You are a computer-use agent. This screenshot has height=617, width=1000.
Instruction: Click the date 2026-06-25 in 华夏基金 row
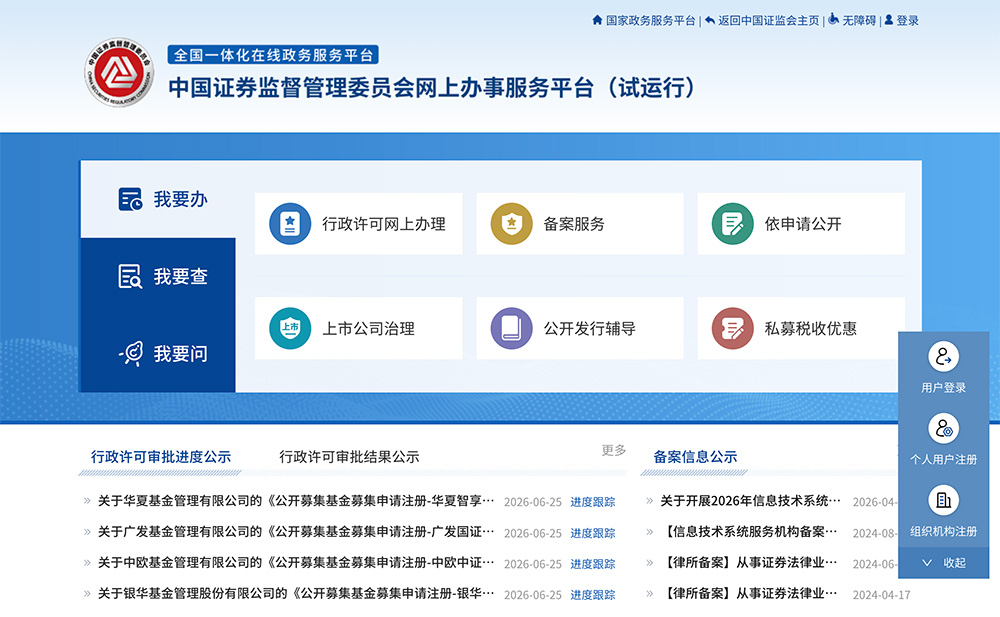[533, 502]
